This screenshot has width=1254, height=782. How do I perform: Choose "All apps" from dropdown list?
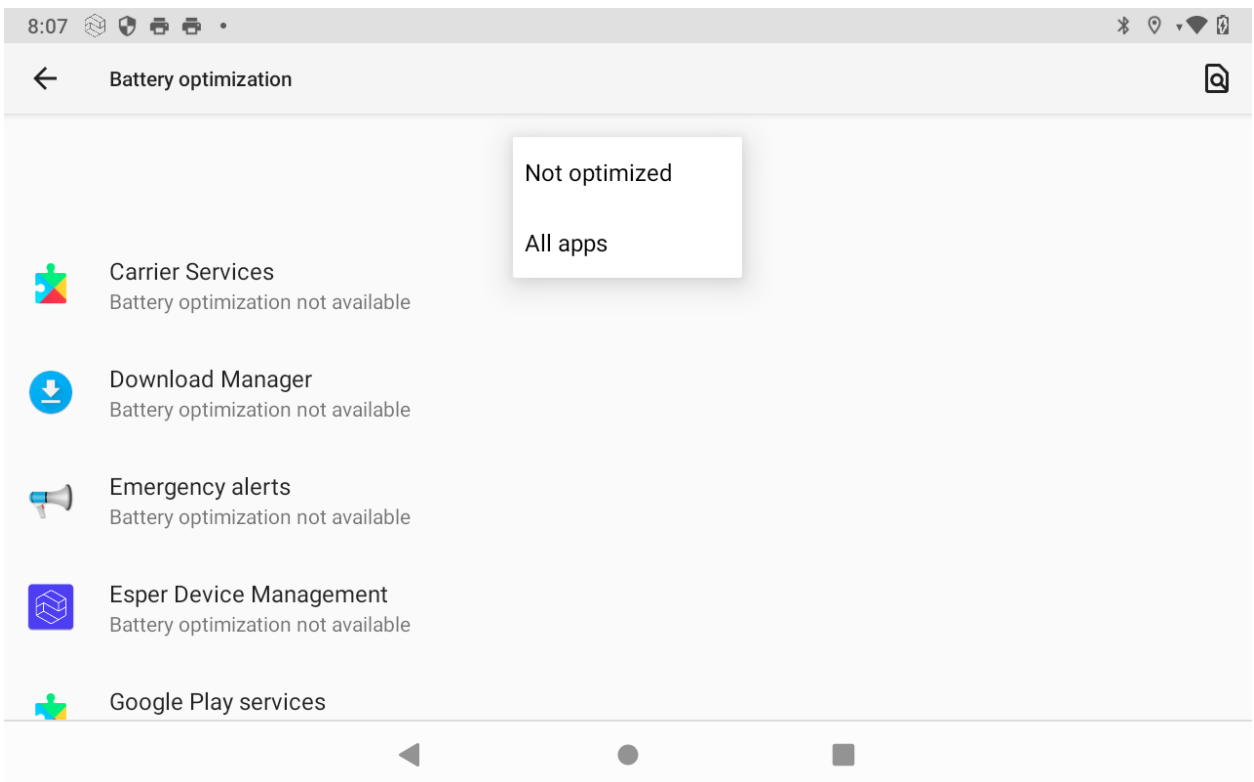point(566,243)
